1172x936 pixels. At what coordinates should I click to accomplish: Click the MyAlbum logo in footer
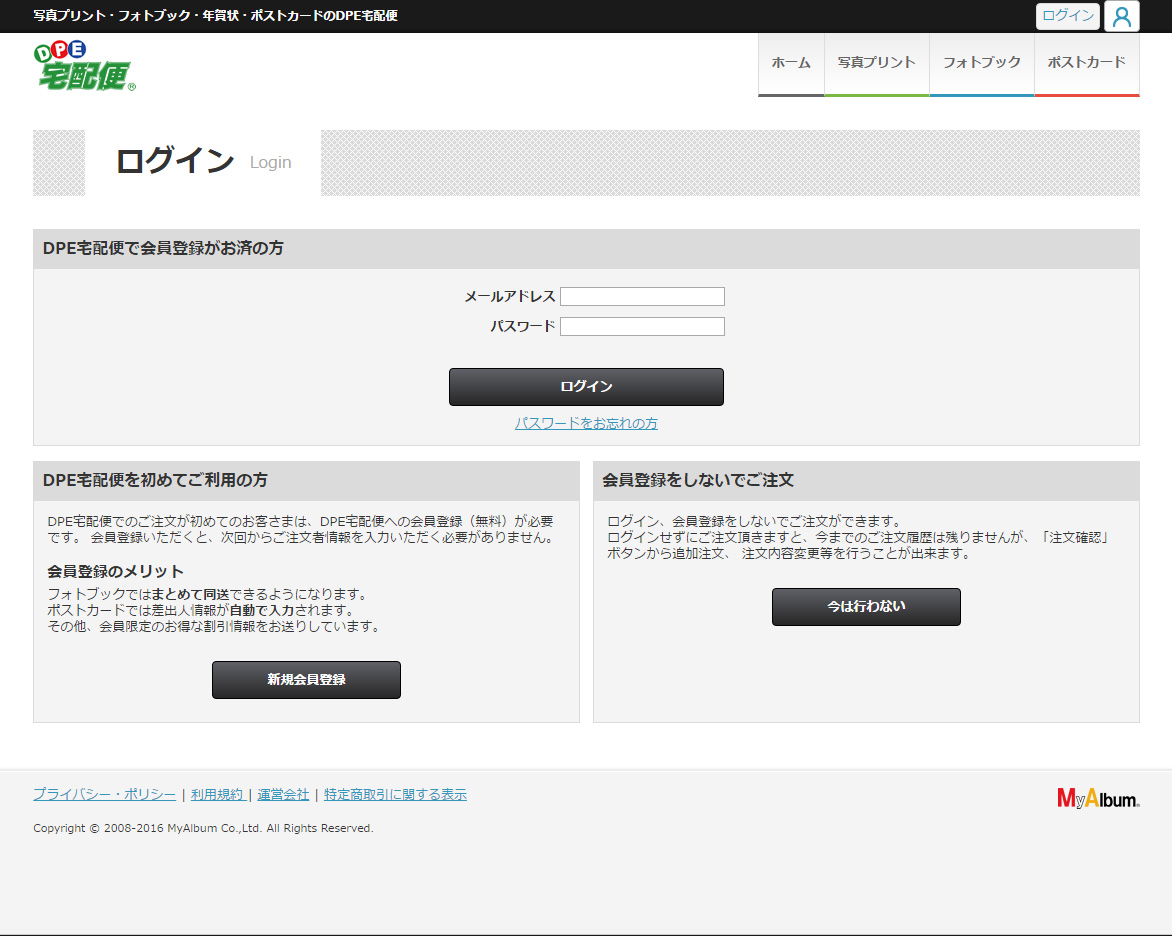[1098, 798]
